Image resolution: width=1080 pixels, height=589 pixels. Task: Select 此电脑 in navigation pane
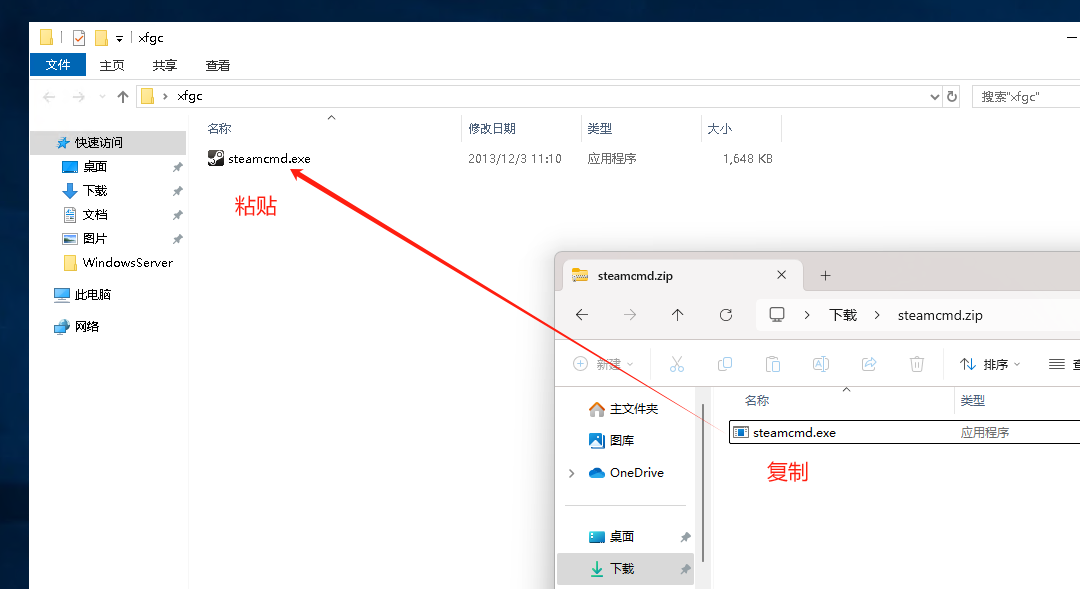(x=92, y=295)
